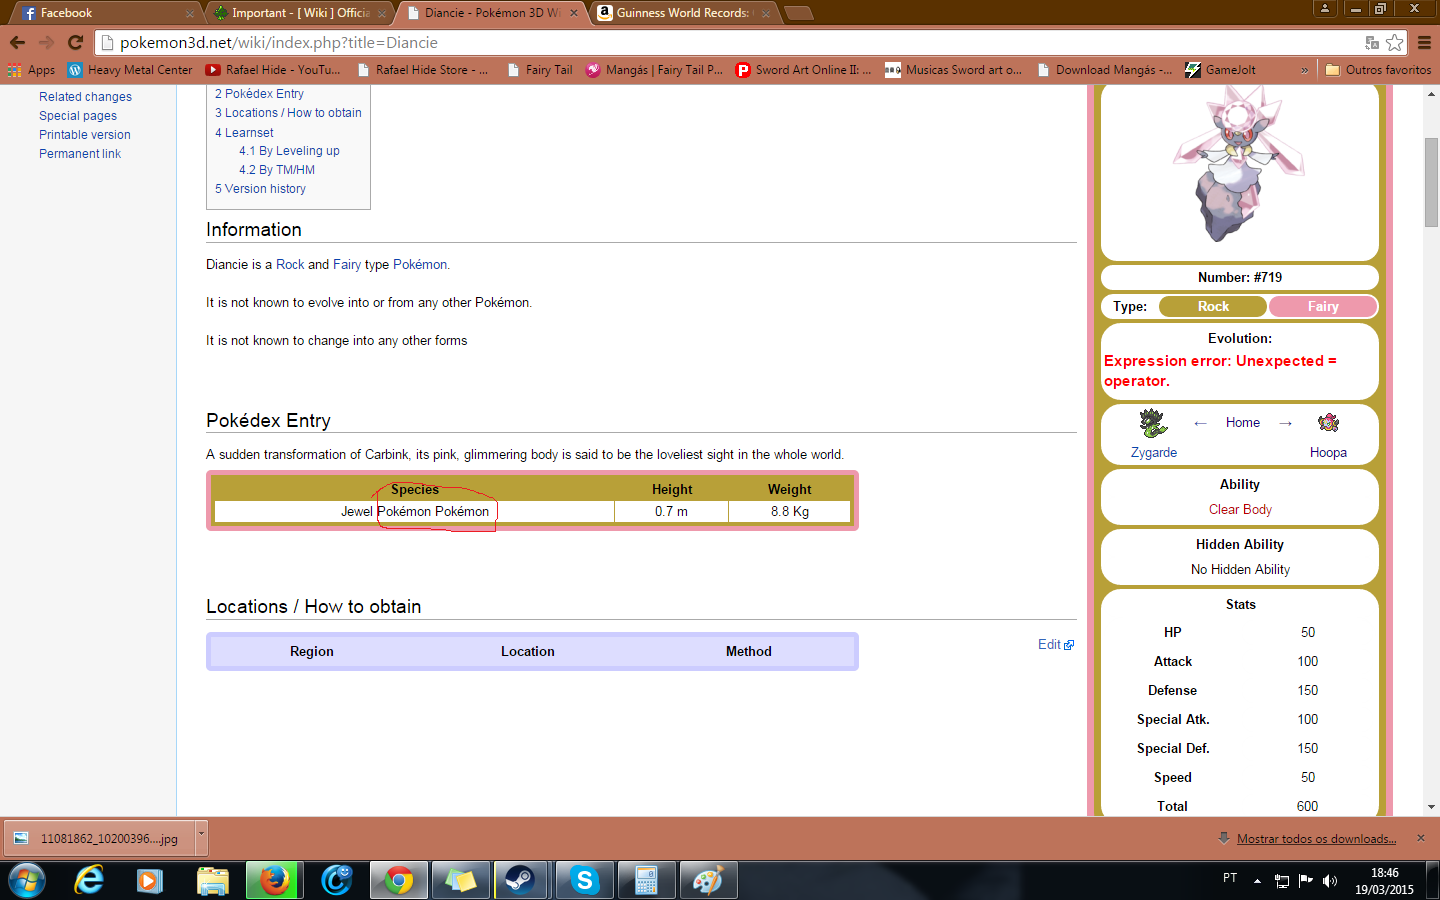Viewport: 1440px width, 900px height.
Task: Close the Guinness World Records tab
Action: point(766,13)
